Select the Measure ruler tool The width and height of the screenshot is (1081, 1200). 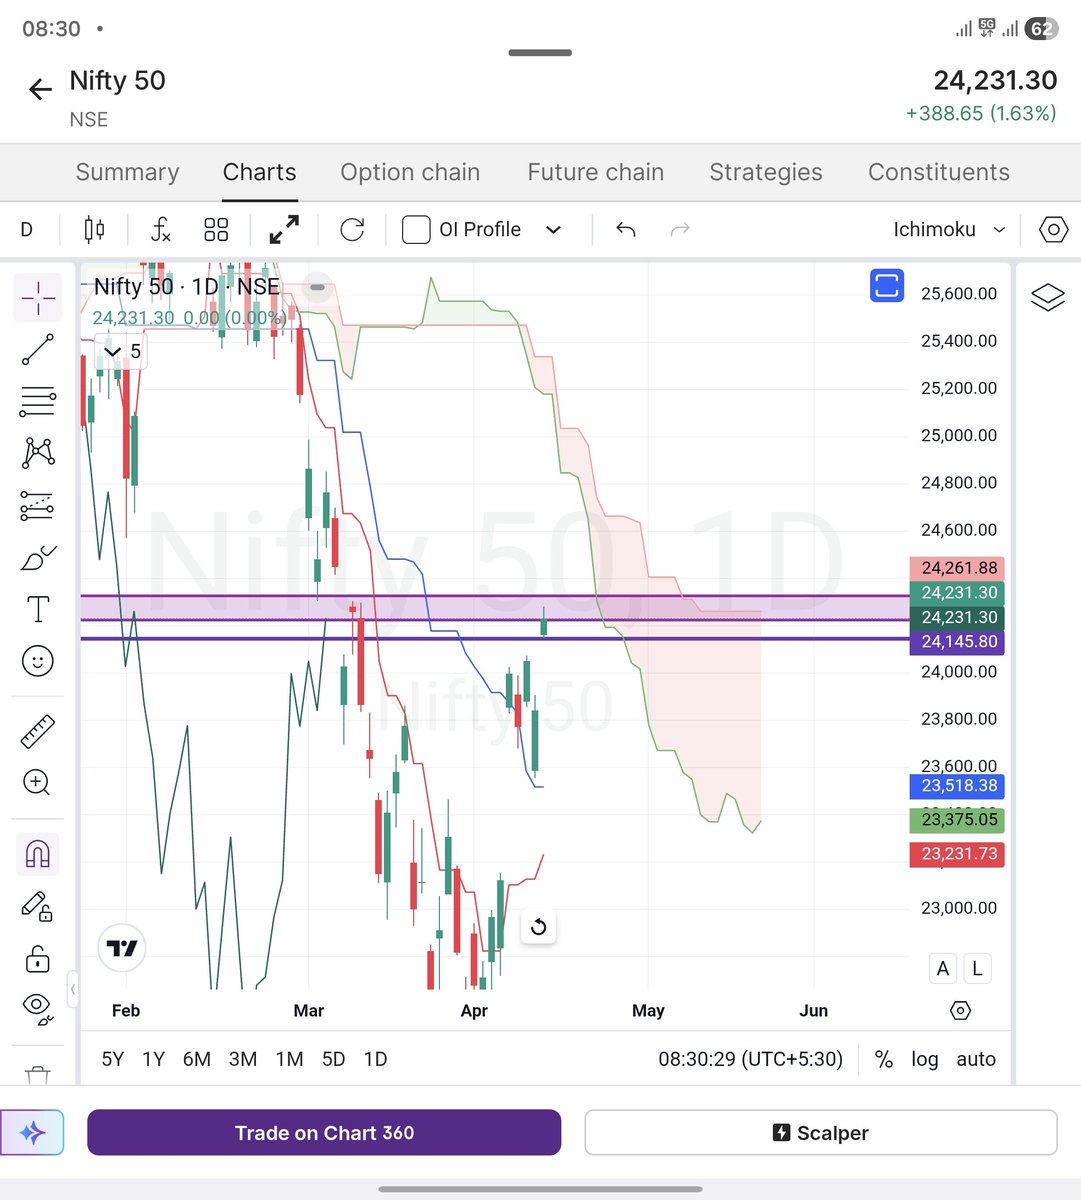point(37,730)
